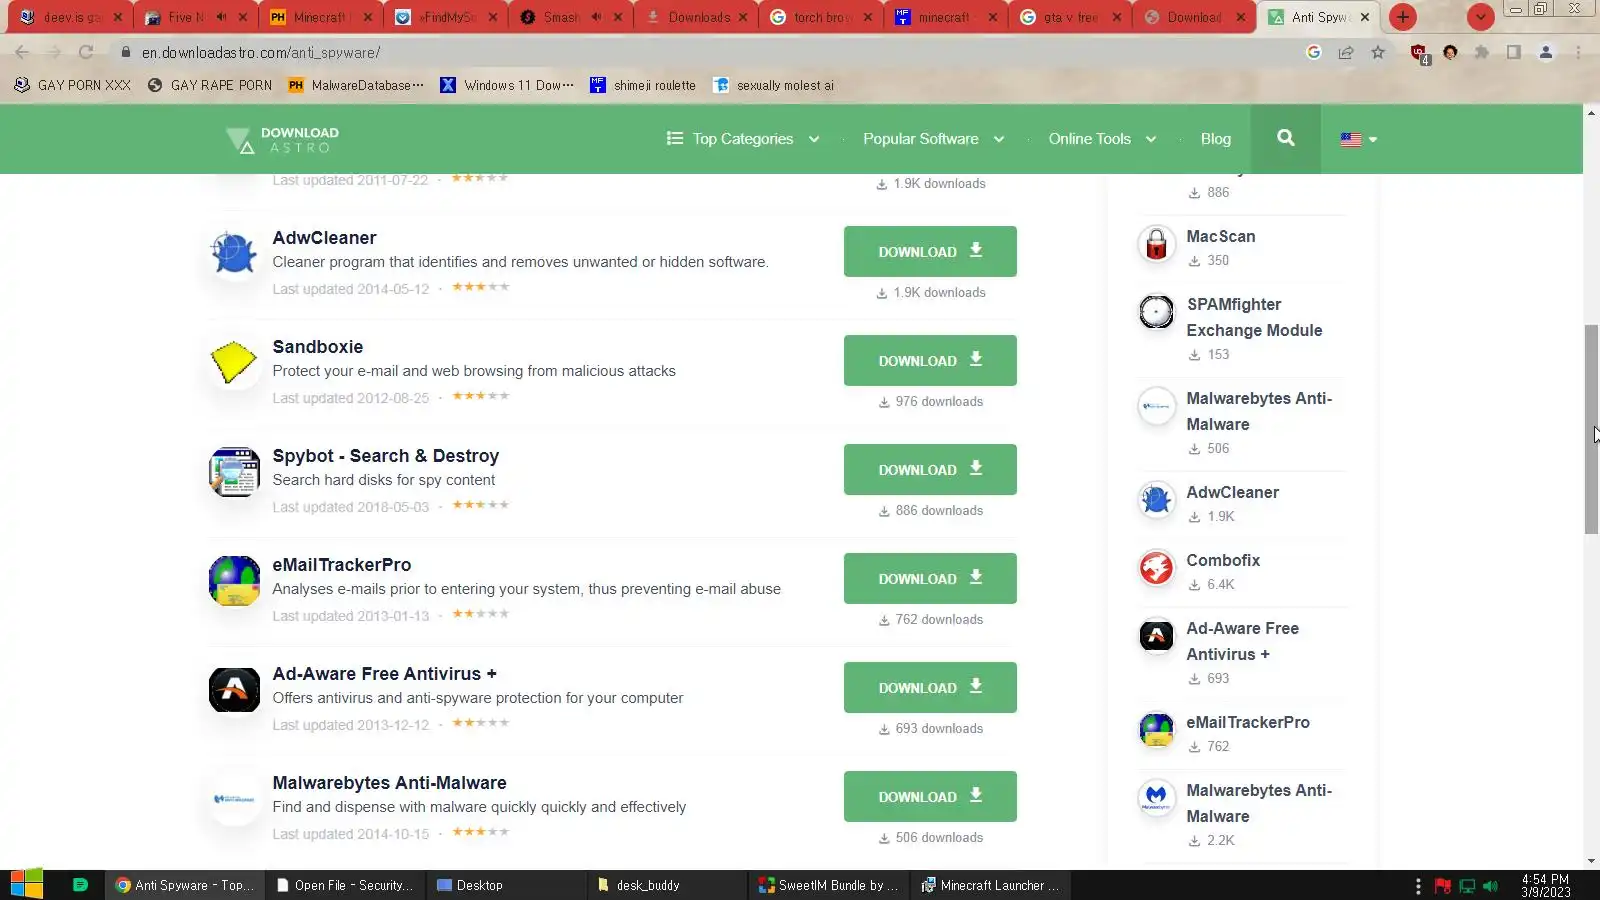This screenshot has height=900, width=1600.
Task: Reload the page with the refresh icon
Action: (86, 52)
